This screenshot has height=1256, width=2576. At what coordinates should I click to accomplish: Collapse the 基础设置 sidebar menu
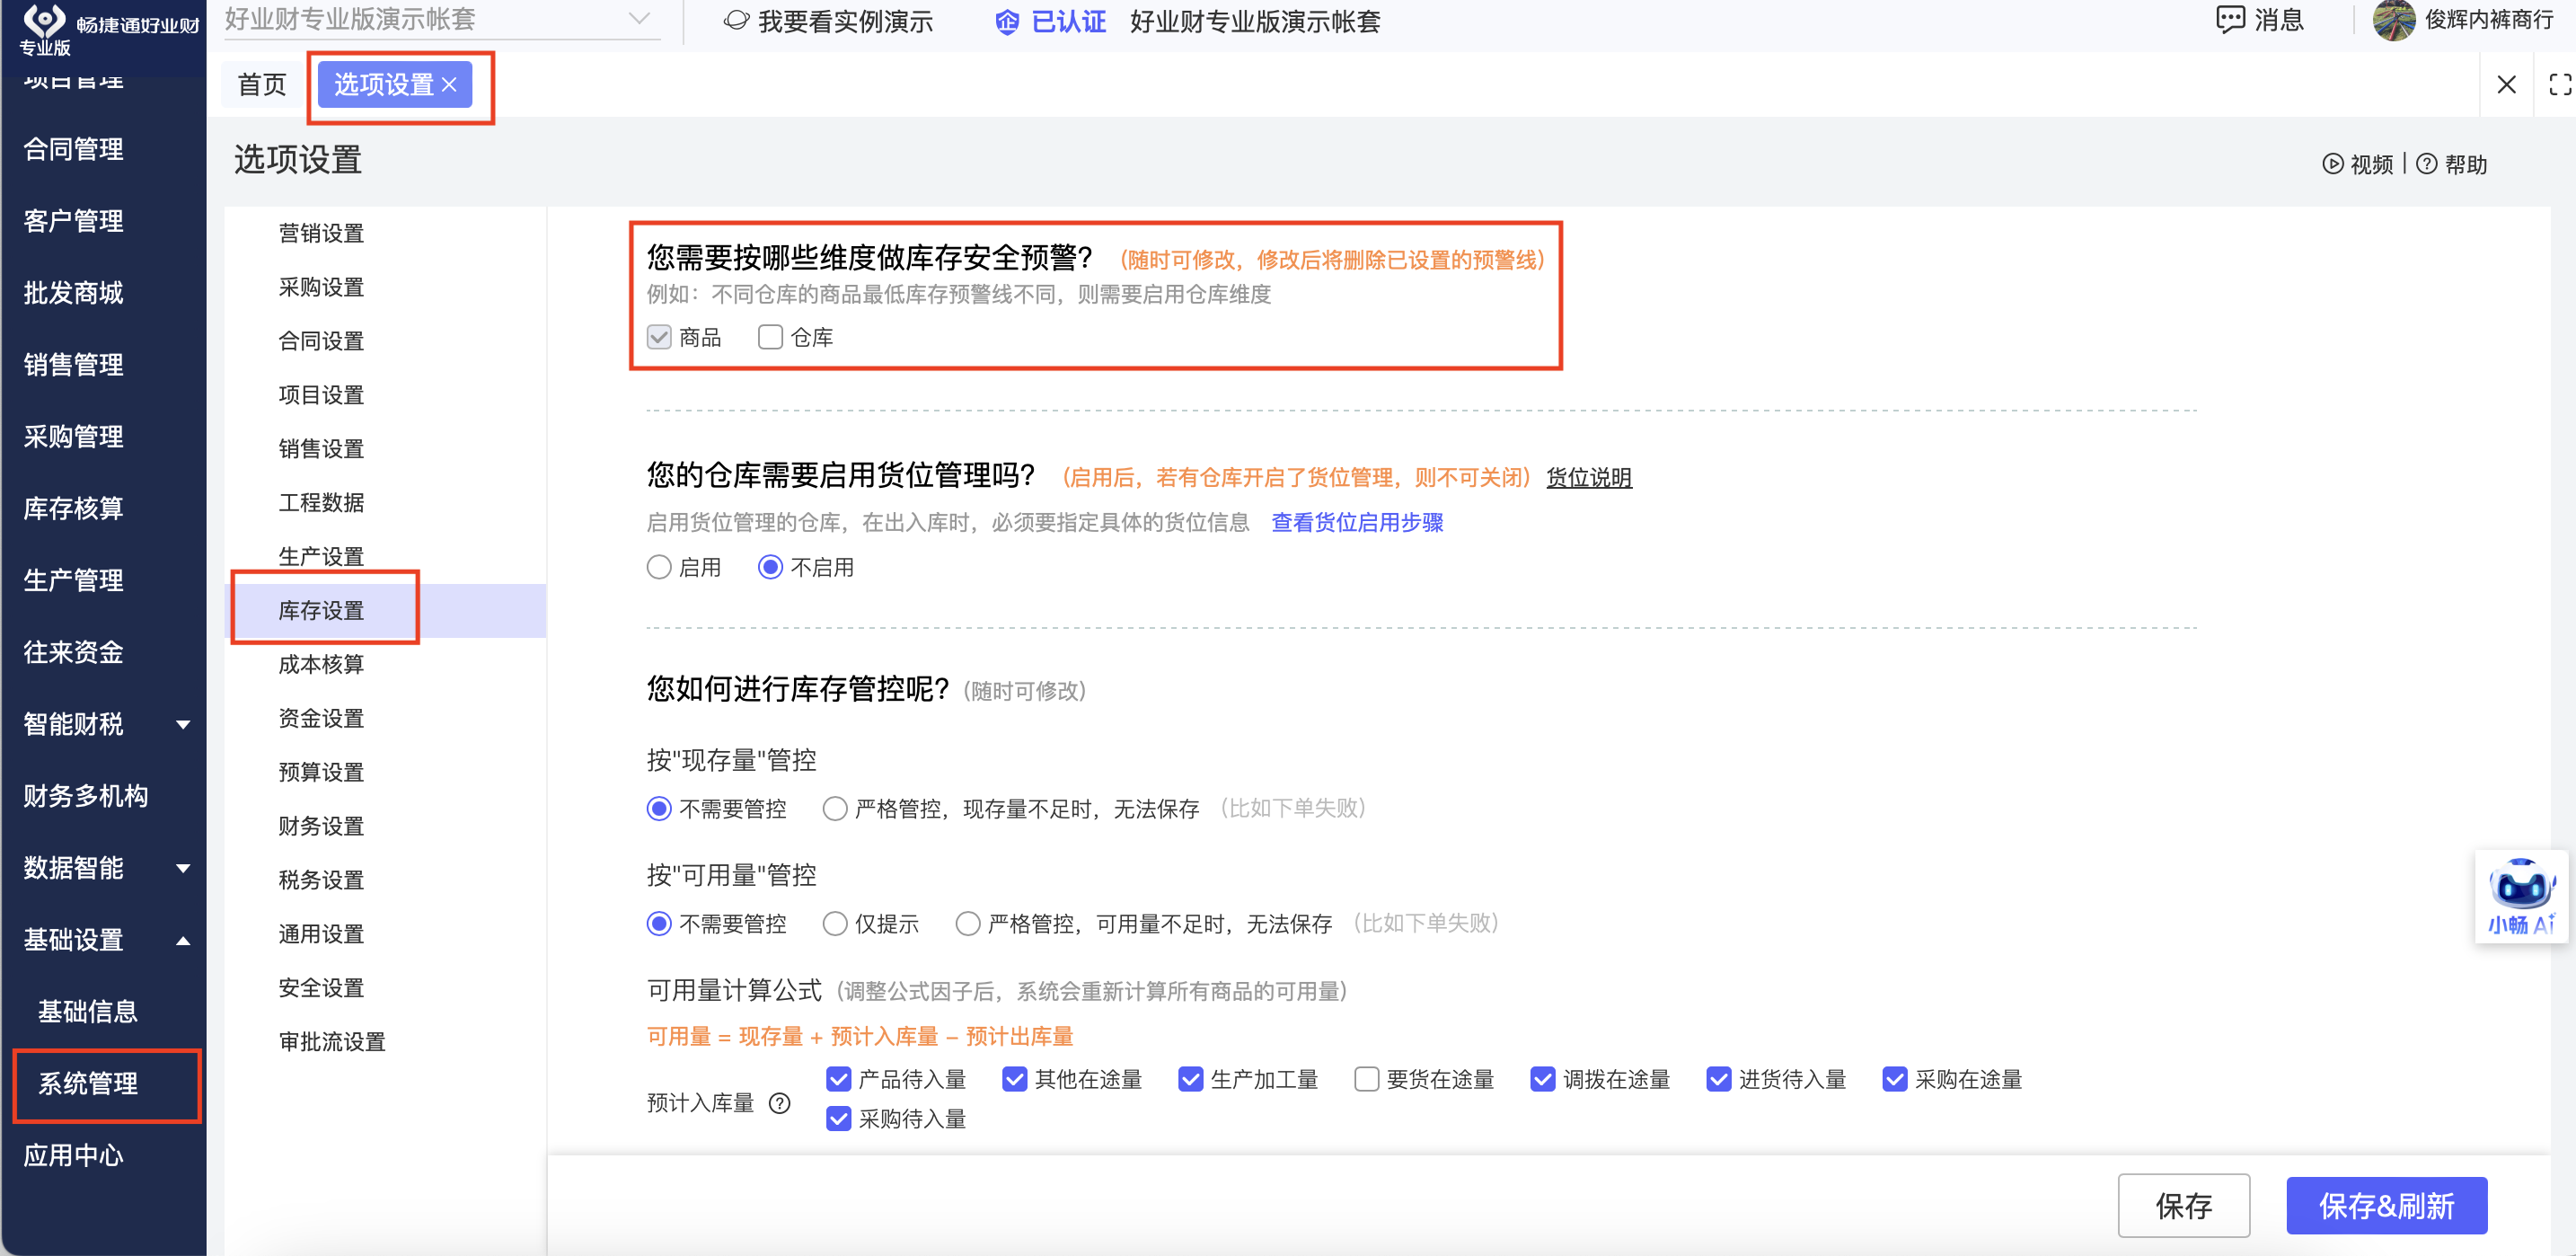(x=183, y=940)
